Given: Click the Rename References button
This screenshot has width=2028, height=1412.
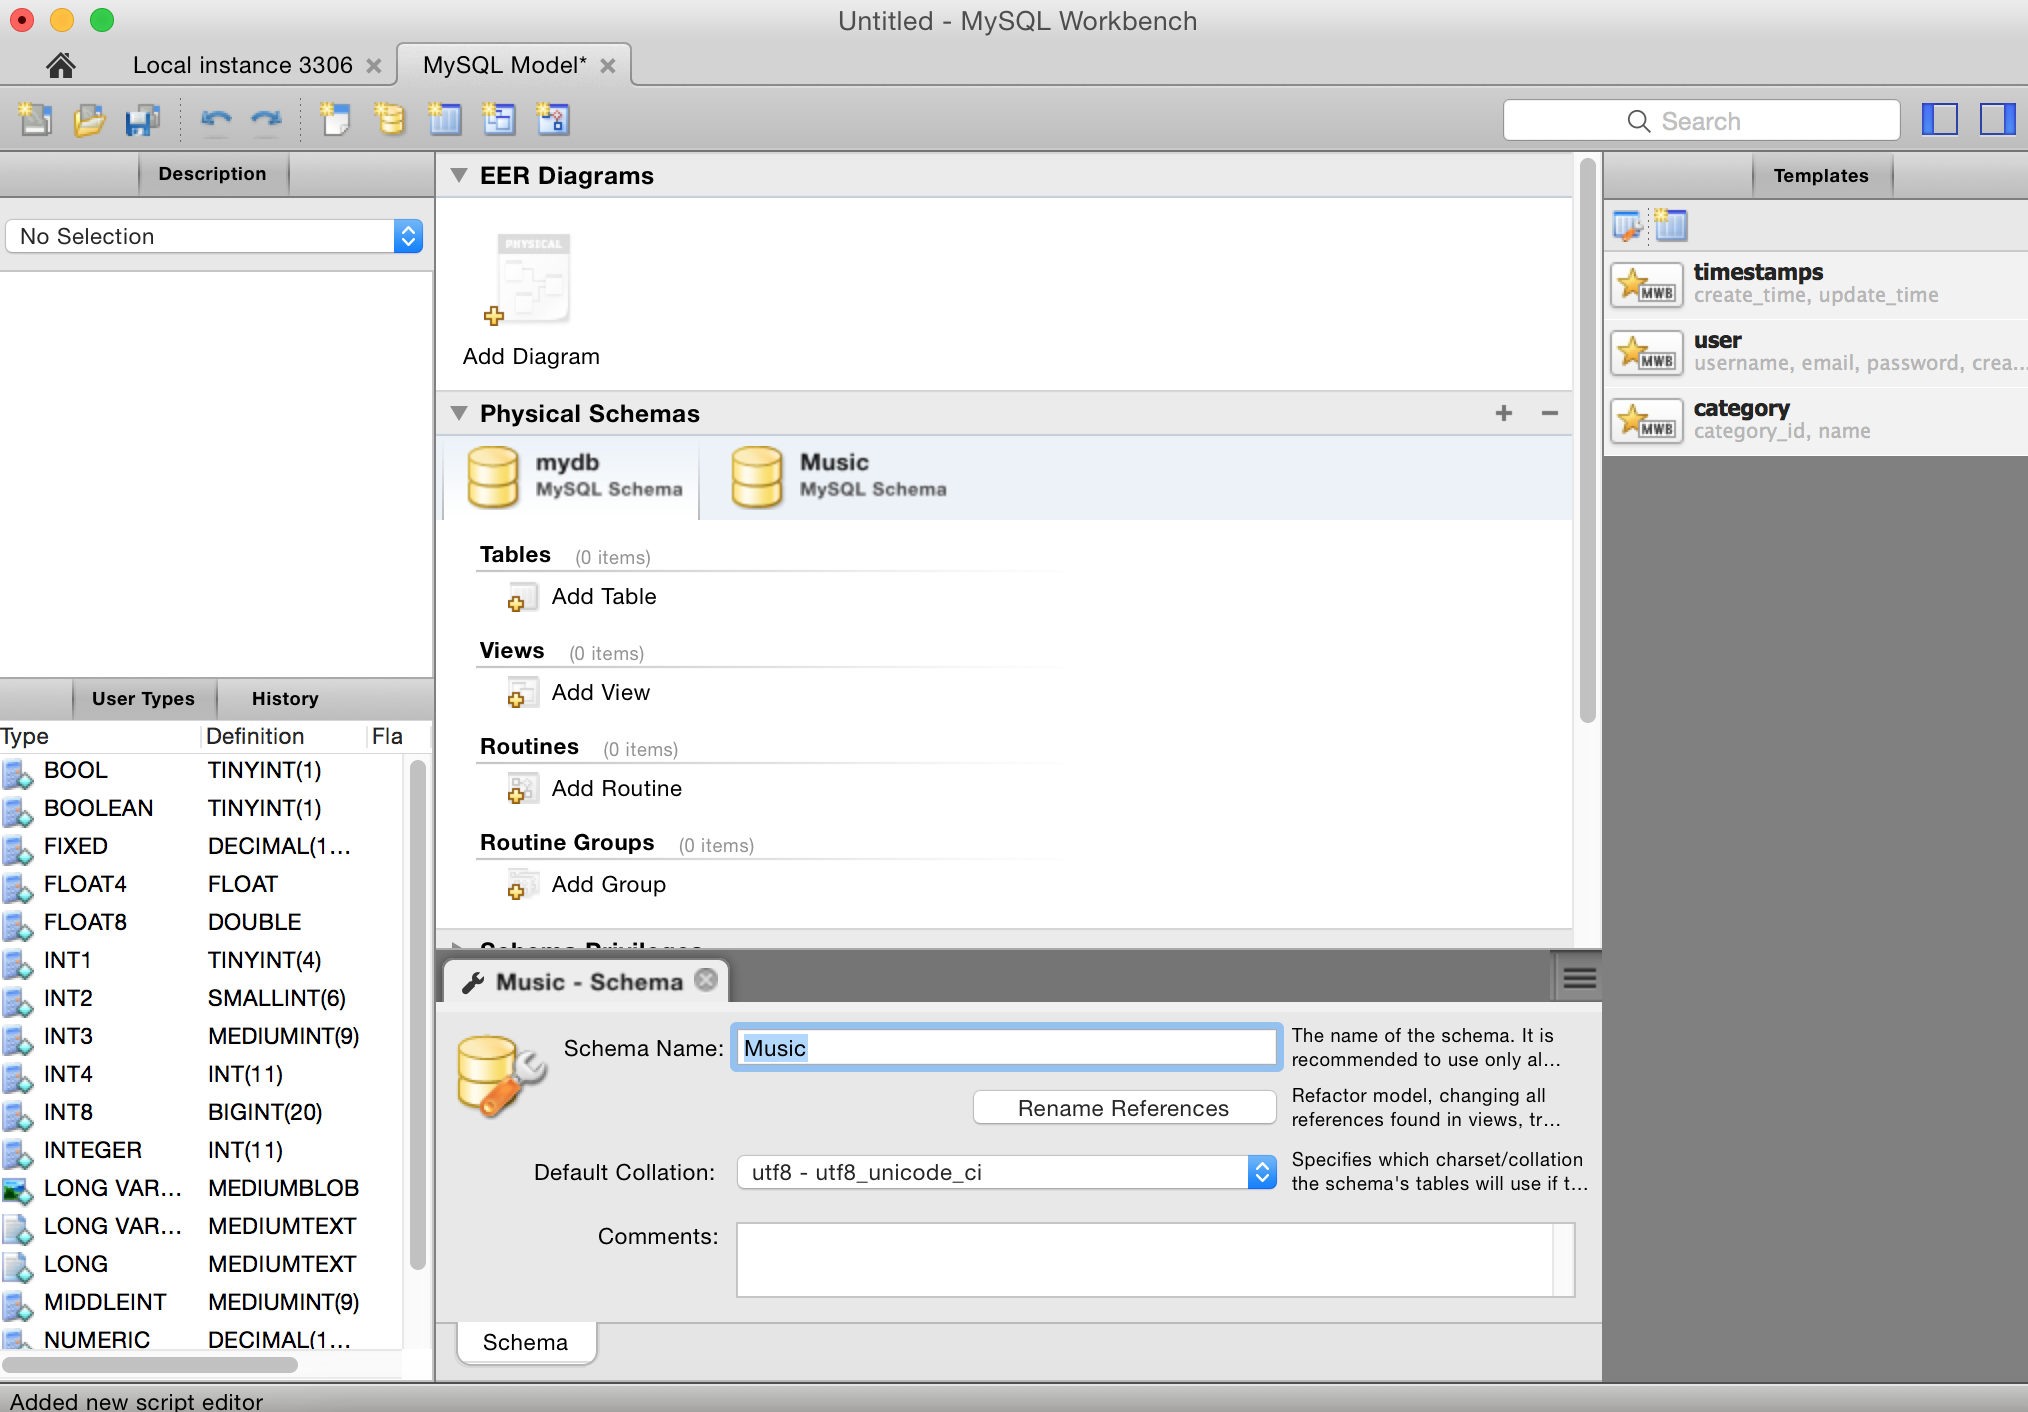Looking at the screenshot, I should click(x=1120, y=1107).
